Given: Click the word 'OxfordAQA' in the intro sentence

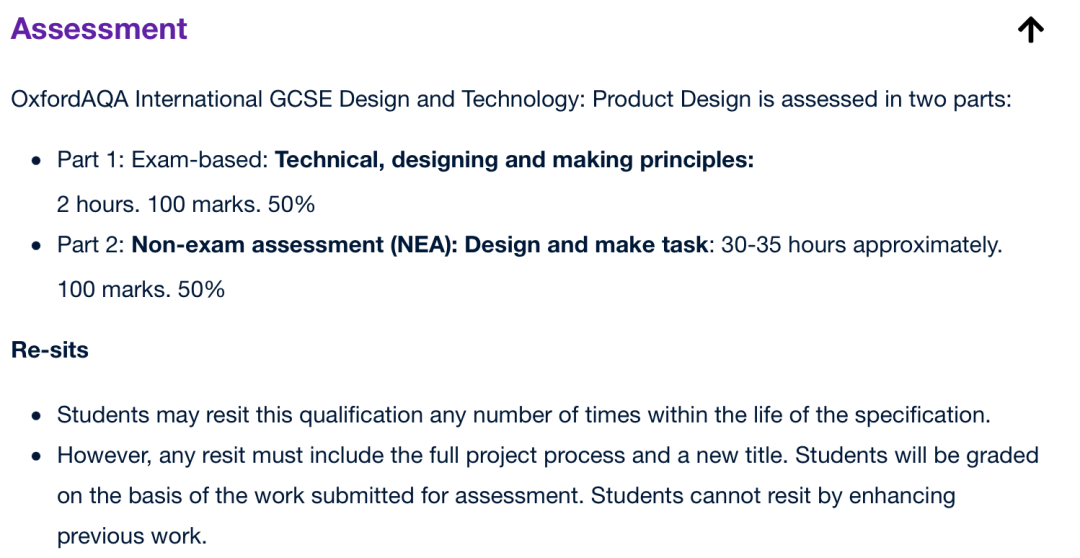Looking at the screenshot, I should point(70,100).
